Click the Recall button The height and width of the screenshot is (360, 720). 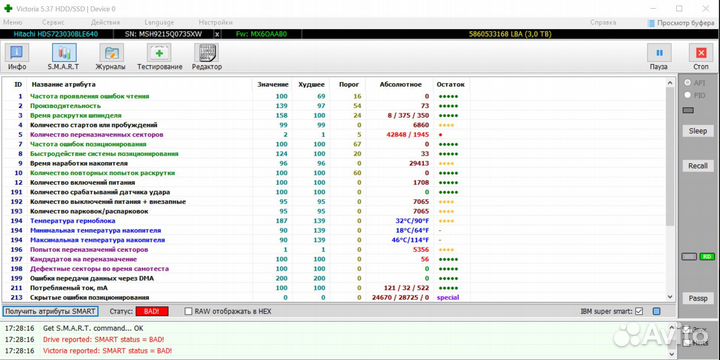(698, 166)
